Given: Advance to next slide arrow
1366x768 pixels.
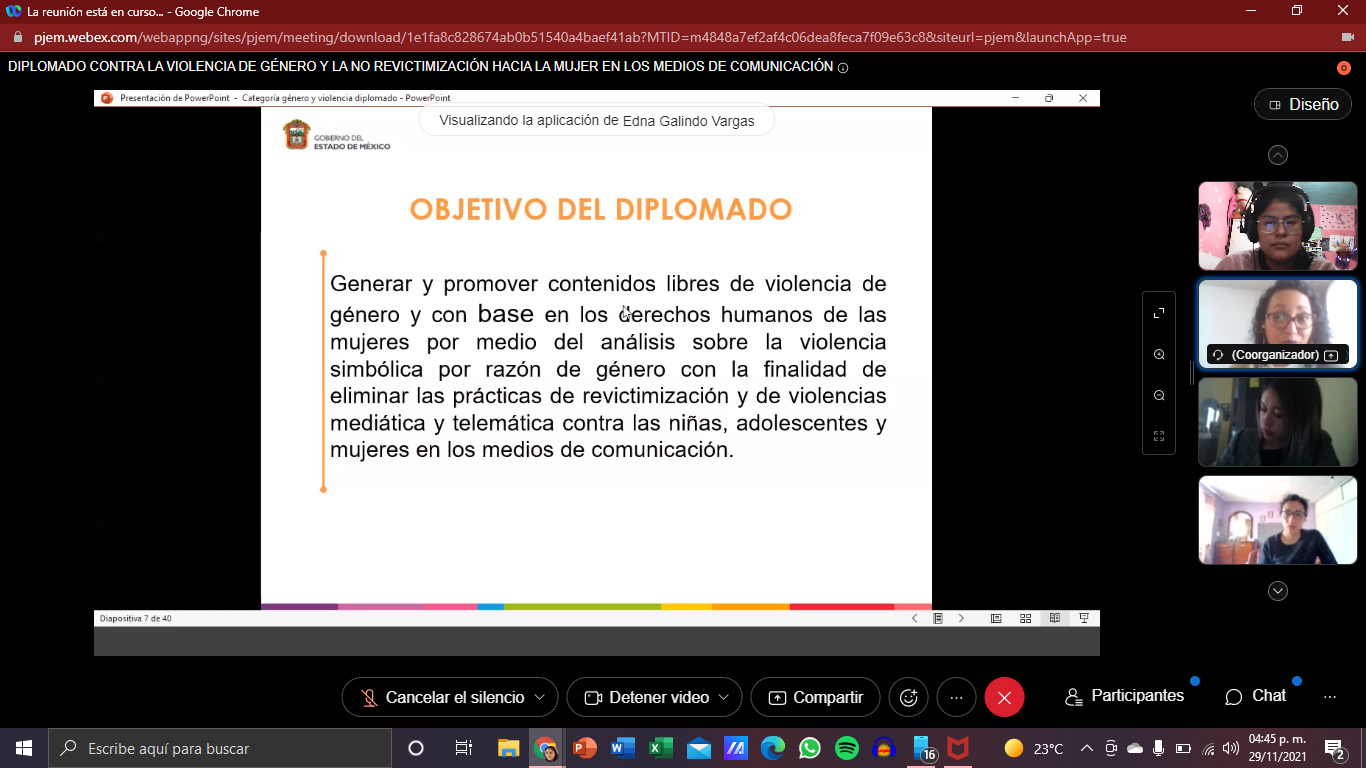Looking at the screenshot, I should pos(962,618).
